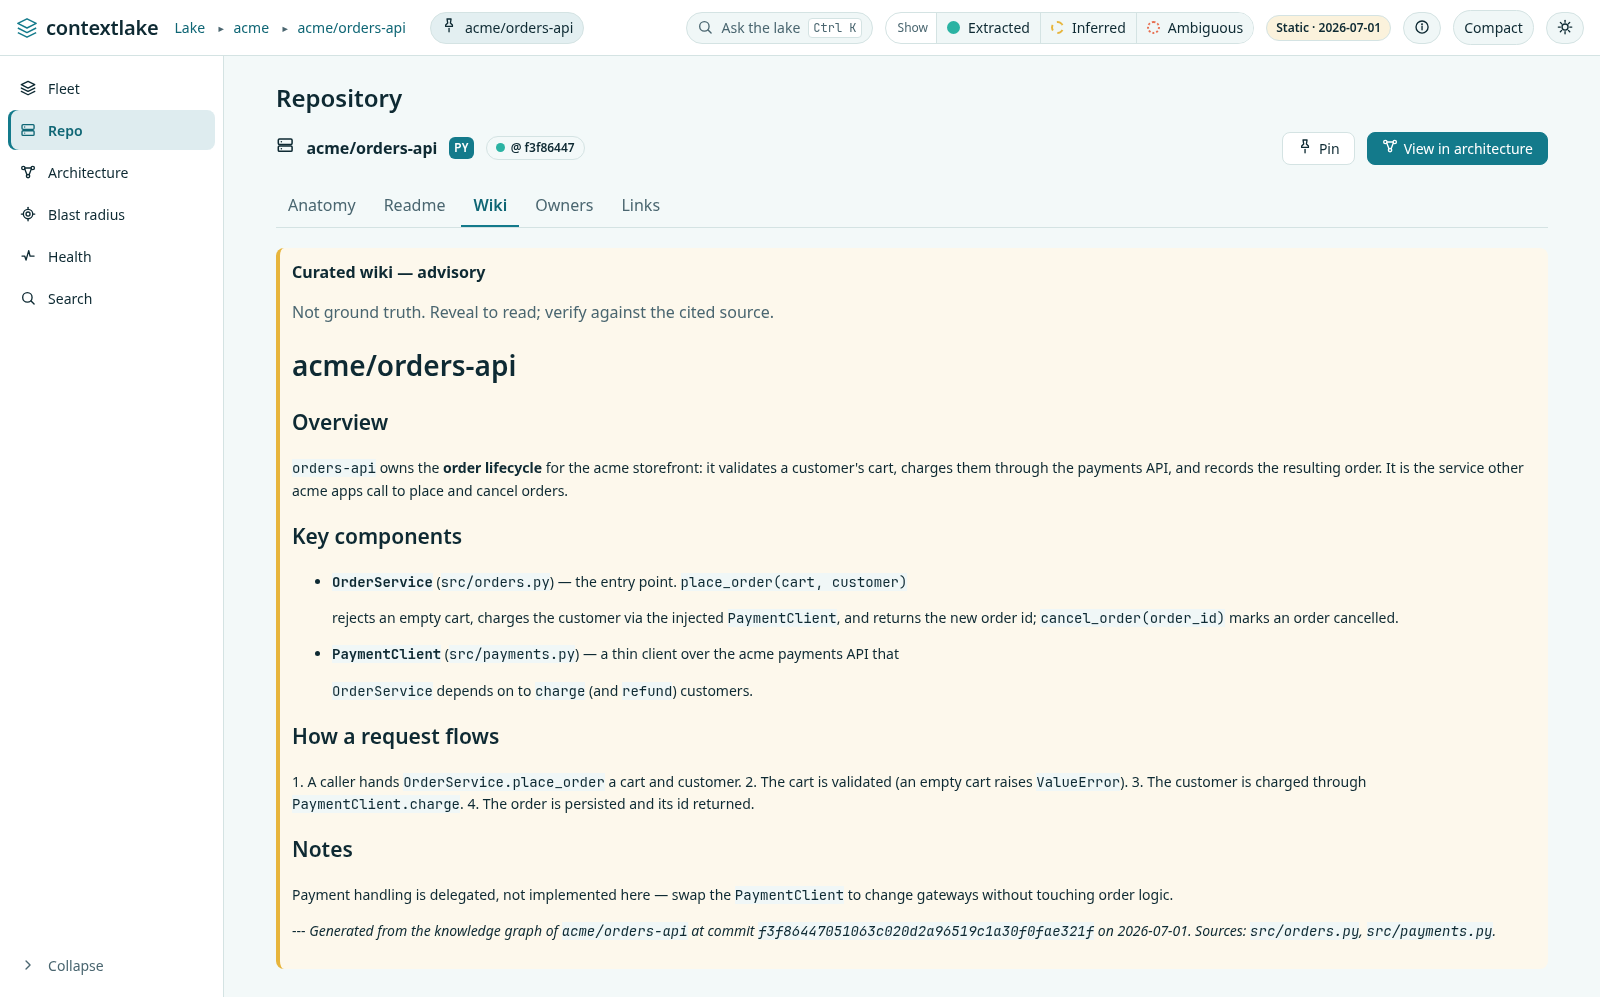Click the 'Overview' section heading
The height and width of the screenshot is (997, 1600).
[340, 423]
